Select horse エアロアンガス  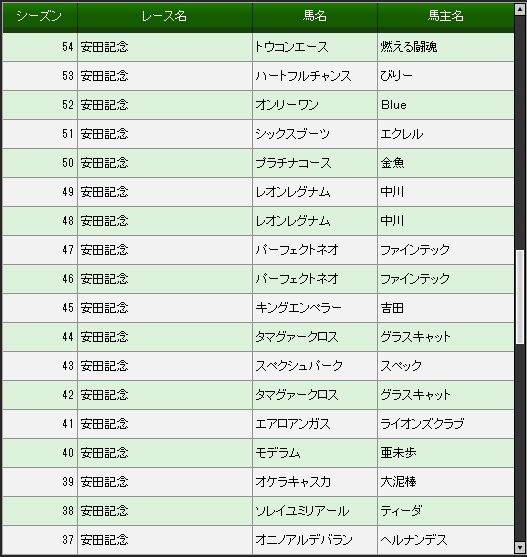click(x=293, y=424)
